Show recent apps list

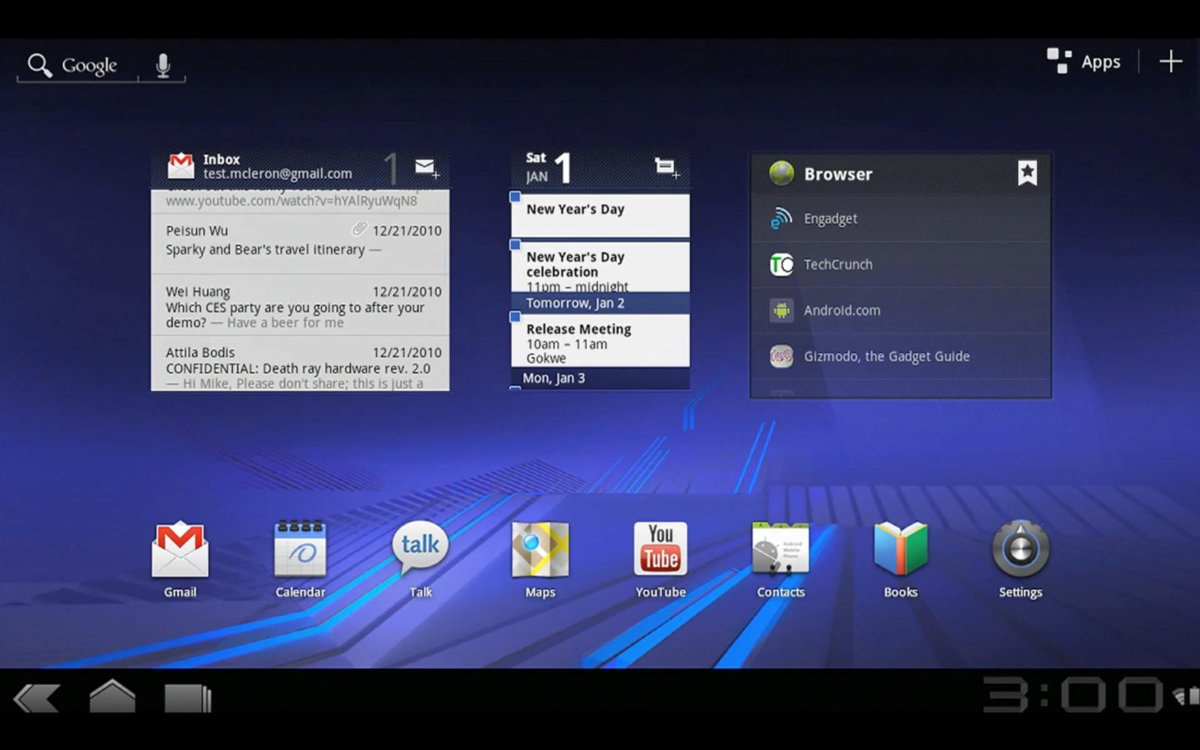(x=187, y=697)
